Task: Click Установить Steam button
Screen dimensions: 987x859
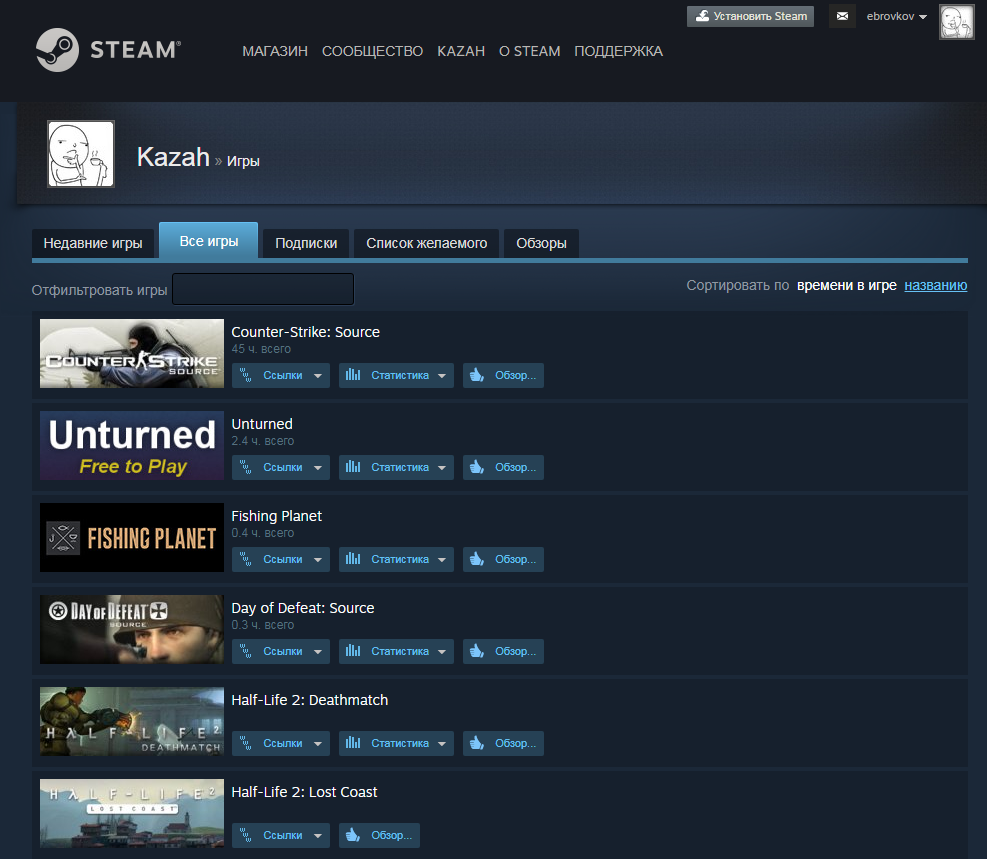Action: tap(750, 16)
